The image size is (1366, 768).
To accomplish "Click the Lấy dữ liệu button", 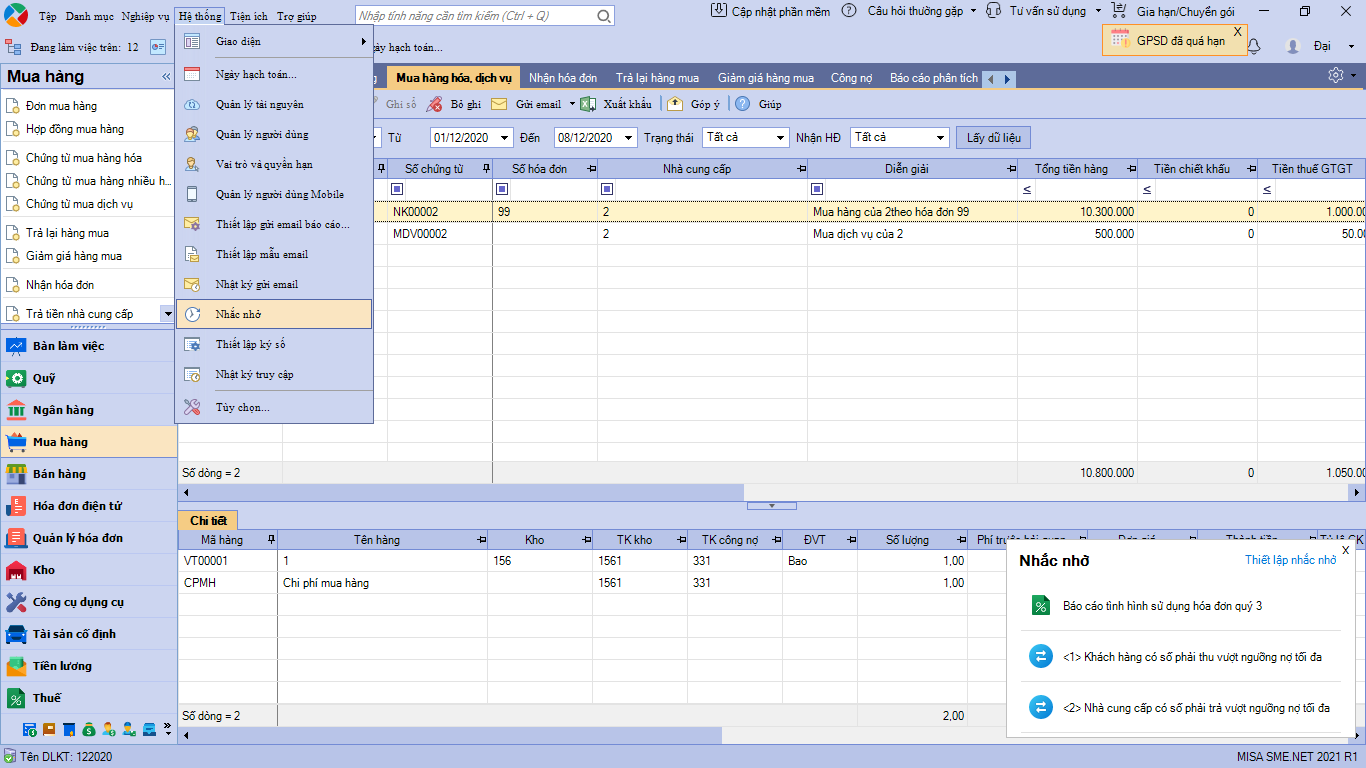I will (x=994, y=138).
